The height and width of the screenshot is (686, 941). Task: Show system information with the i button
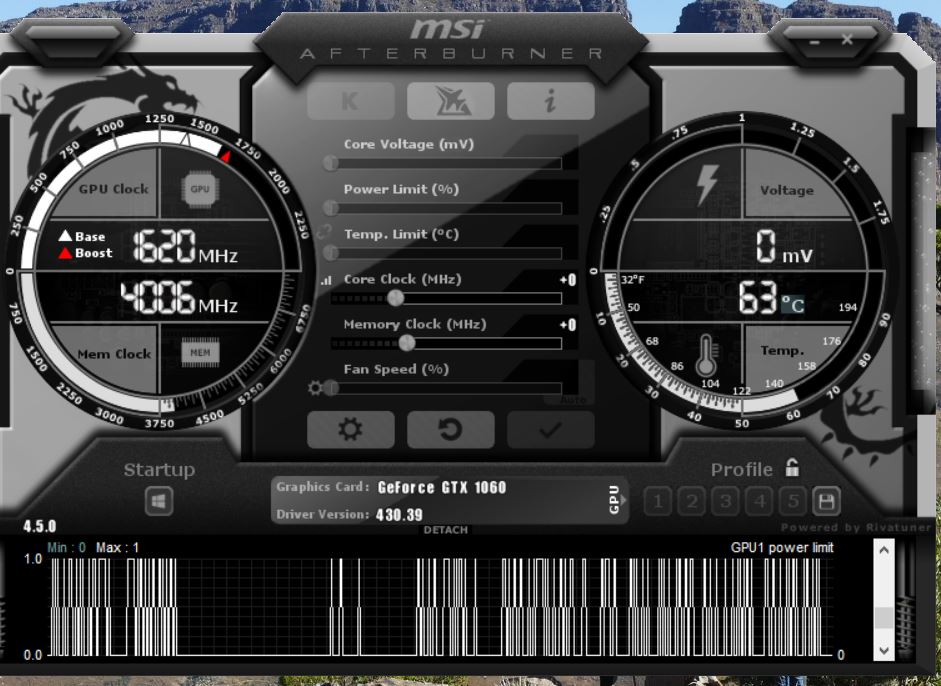pyautogui.click(x=551, y=101)
